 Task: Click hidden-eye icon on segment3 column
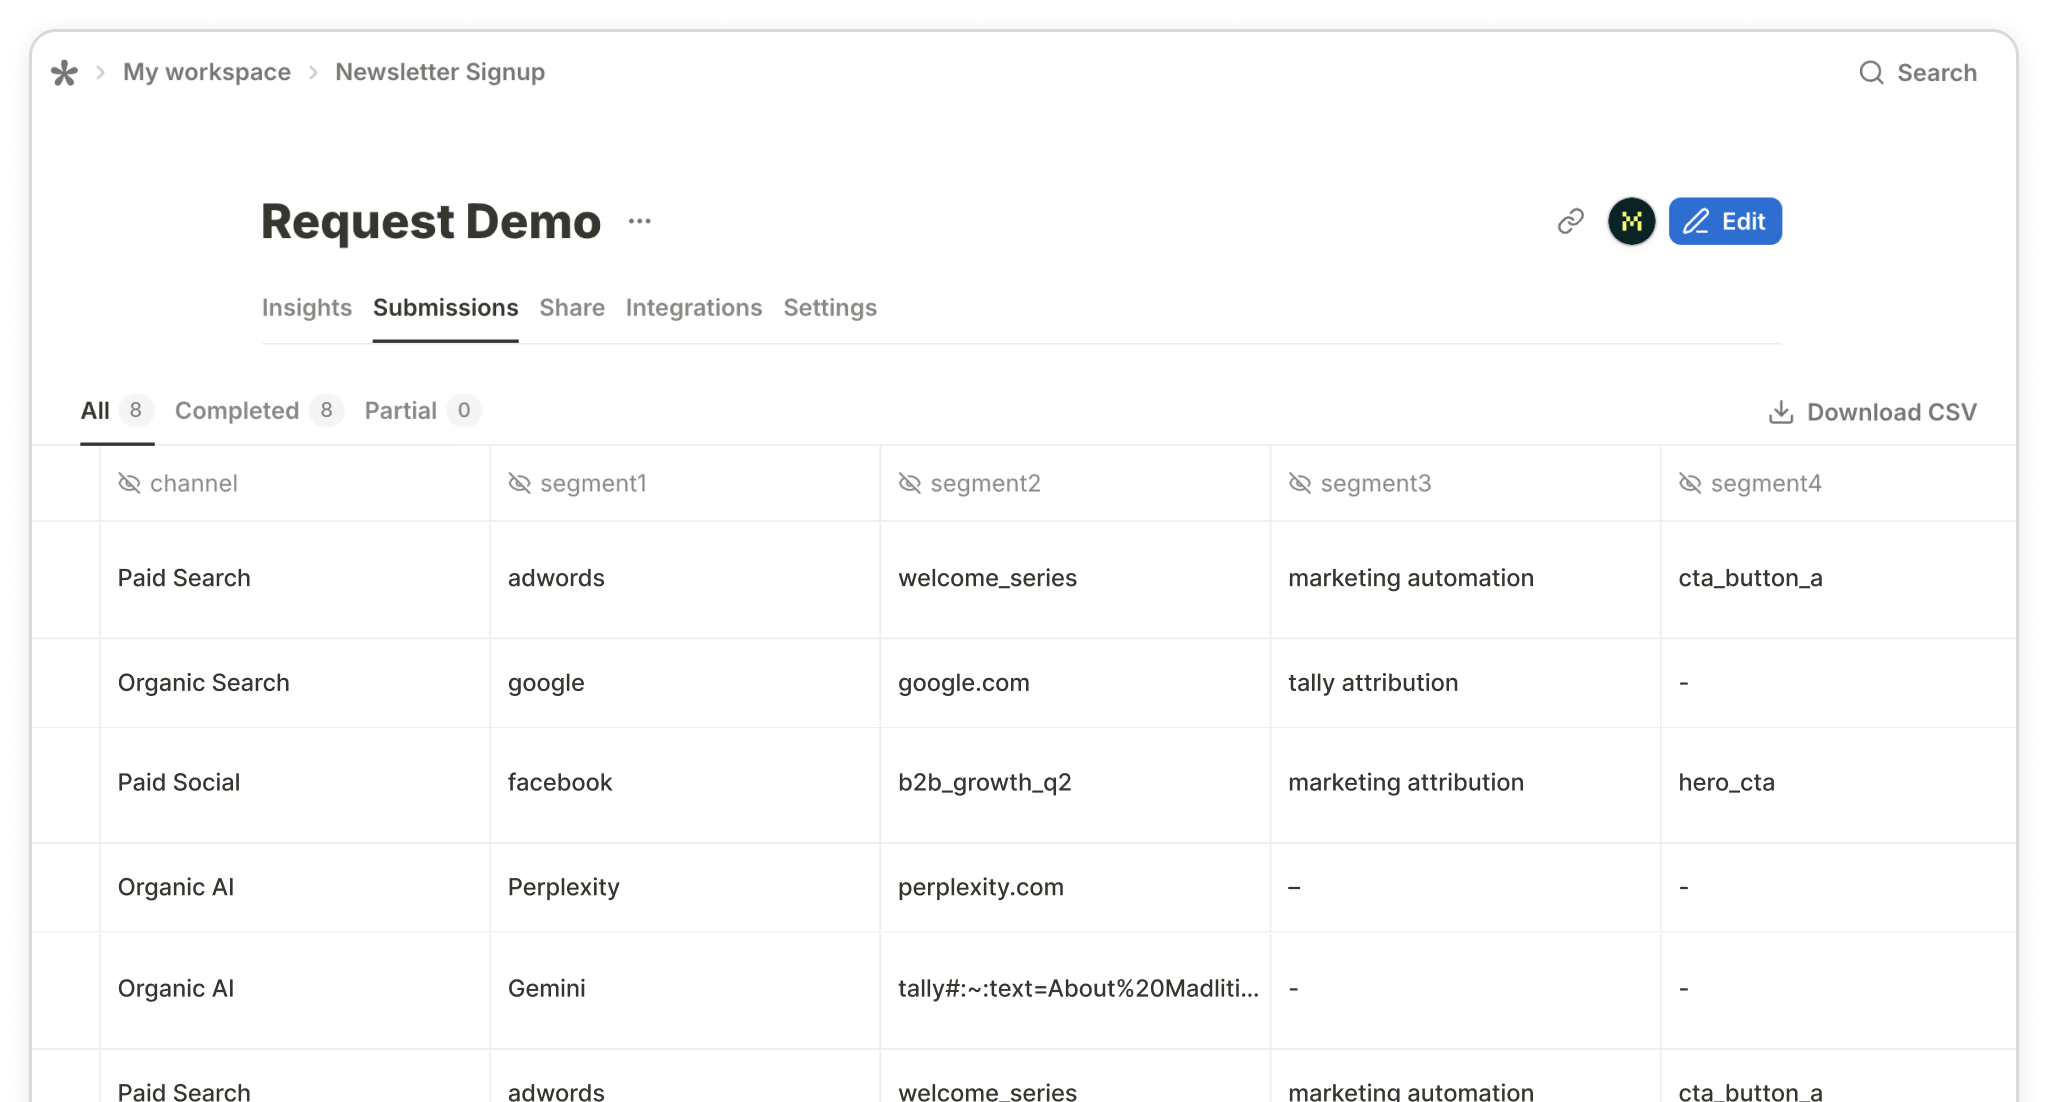[1299, 484]
